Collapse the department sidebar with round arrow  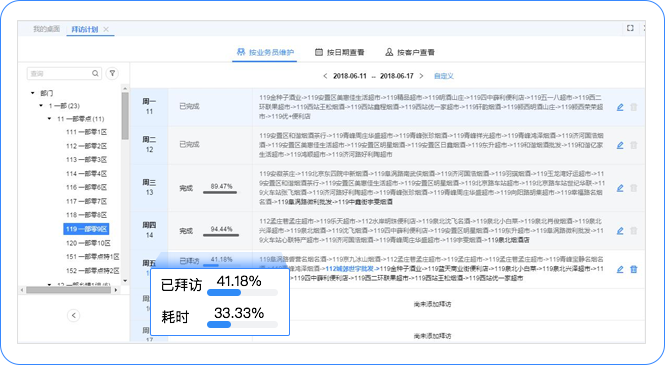pyautogui.click(x=73, y=315)
